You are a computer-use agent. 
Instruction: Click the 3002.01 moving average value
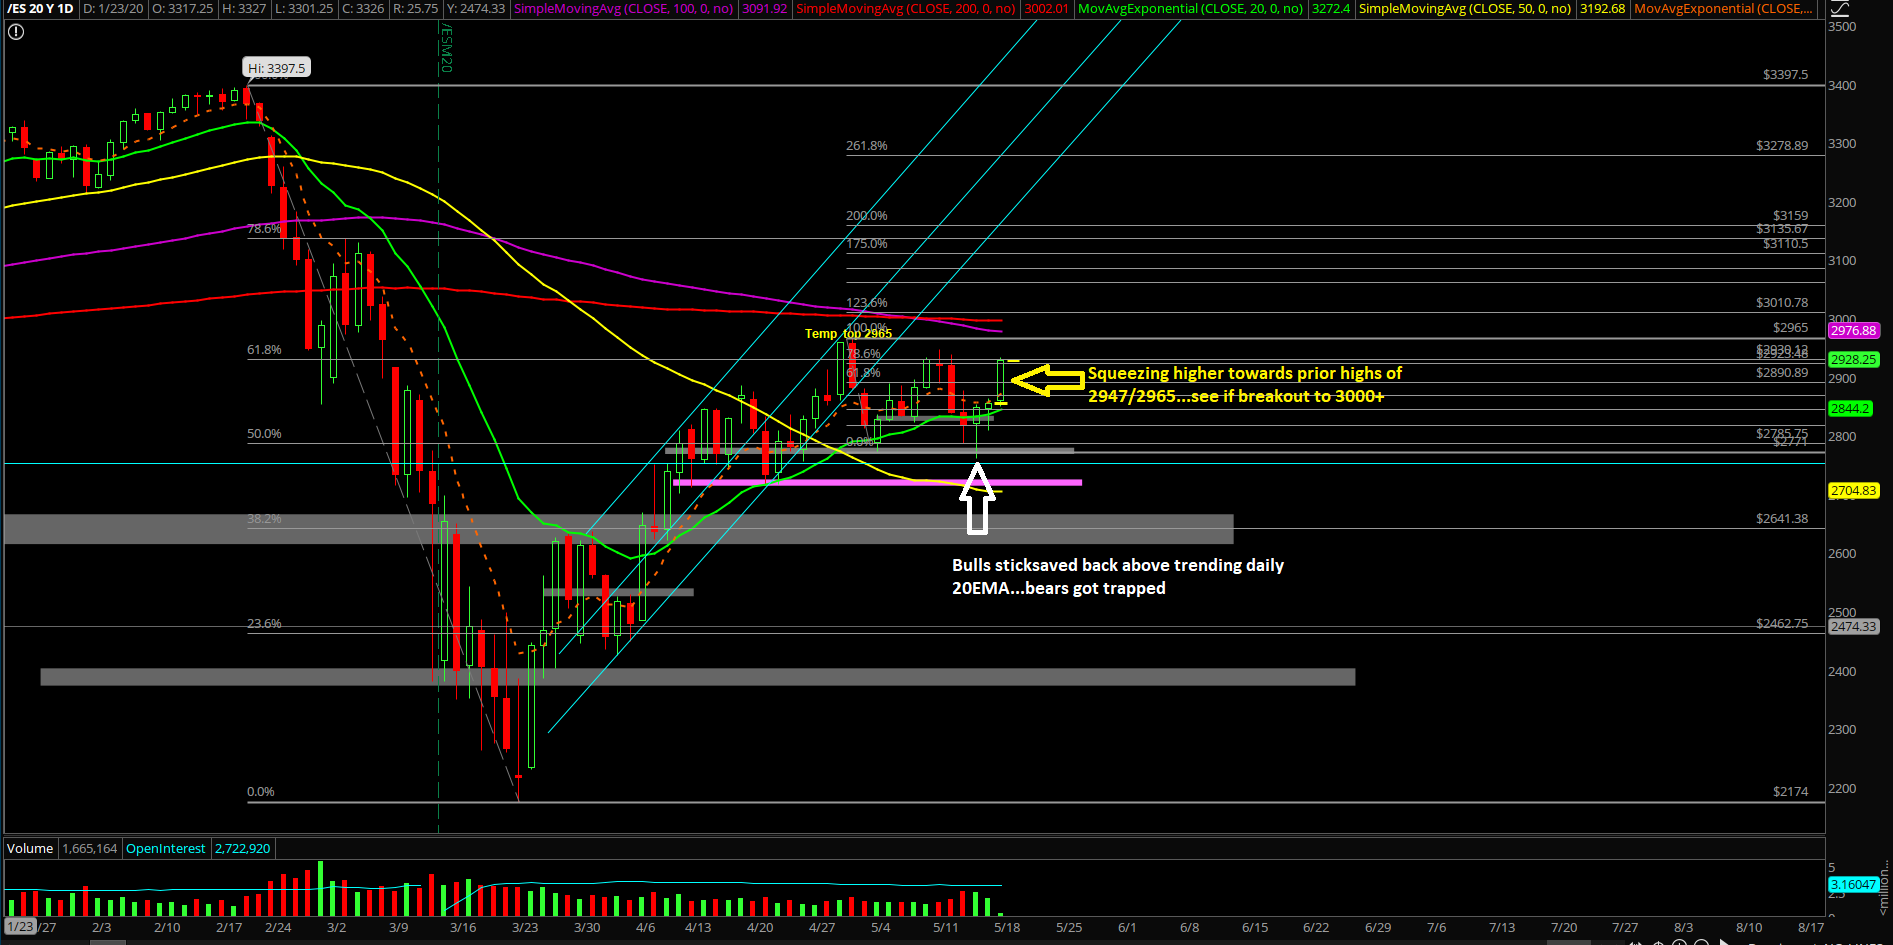[1046, 9]
